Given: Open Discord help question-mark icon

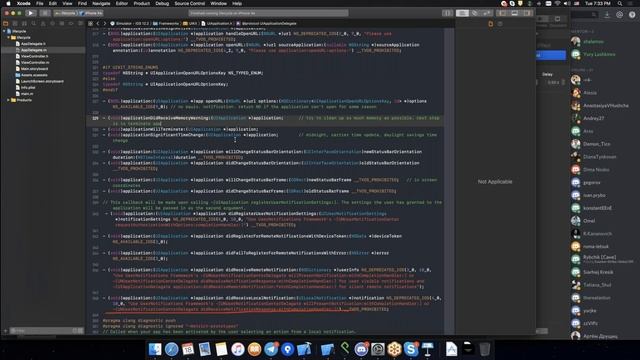Looking at the screenshot, I should point(632,15).
